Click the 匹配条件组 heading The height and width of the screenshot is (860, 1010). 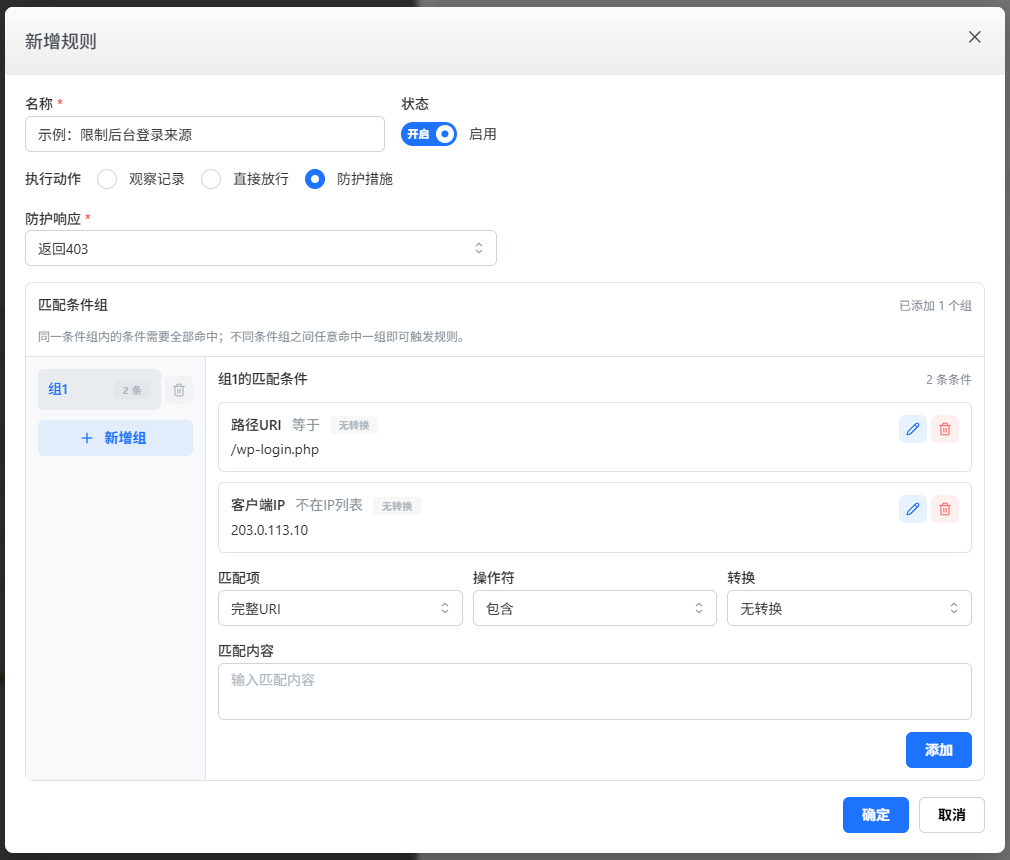pyautogui.click(x=73, y=305)
